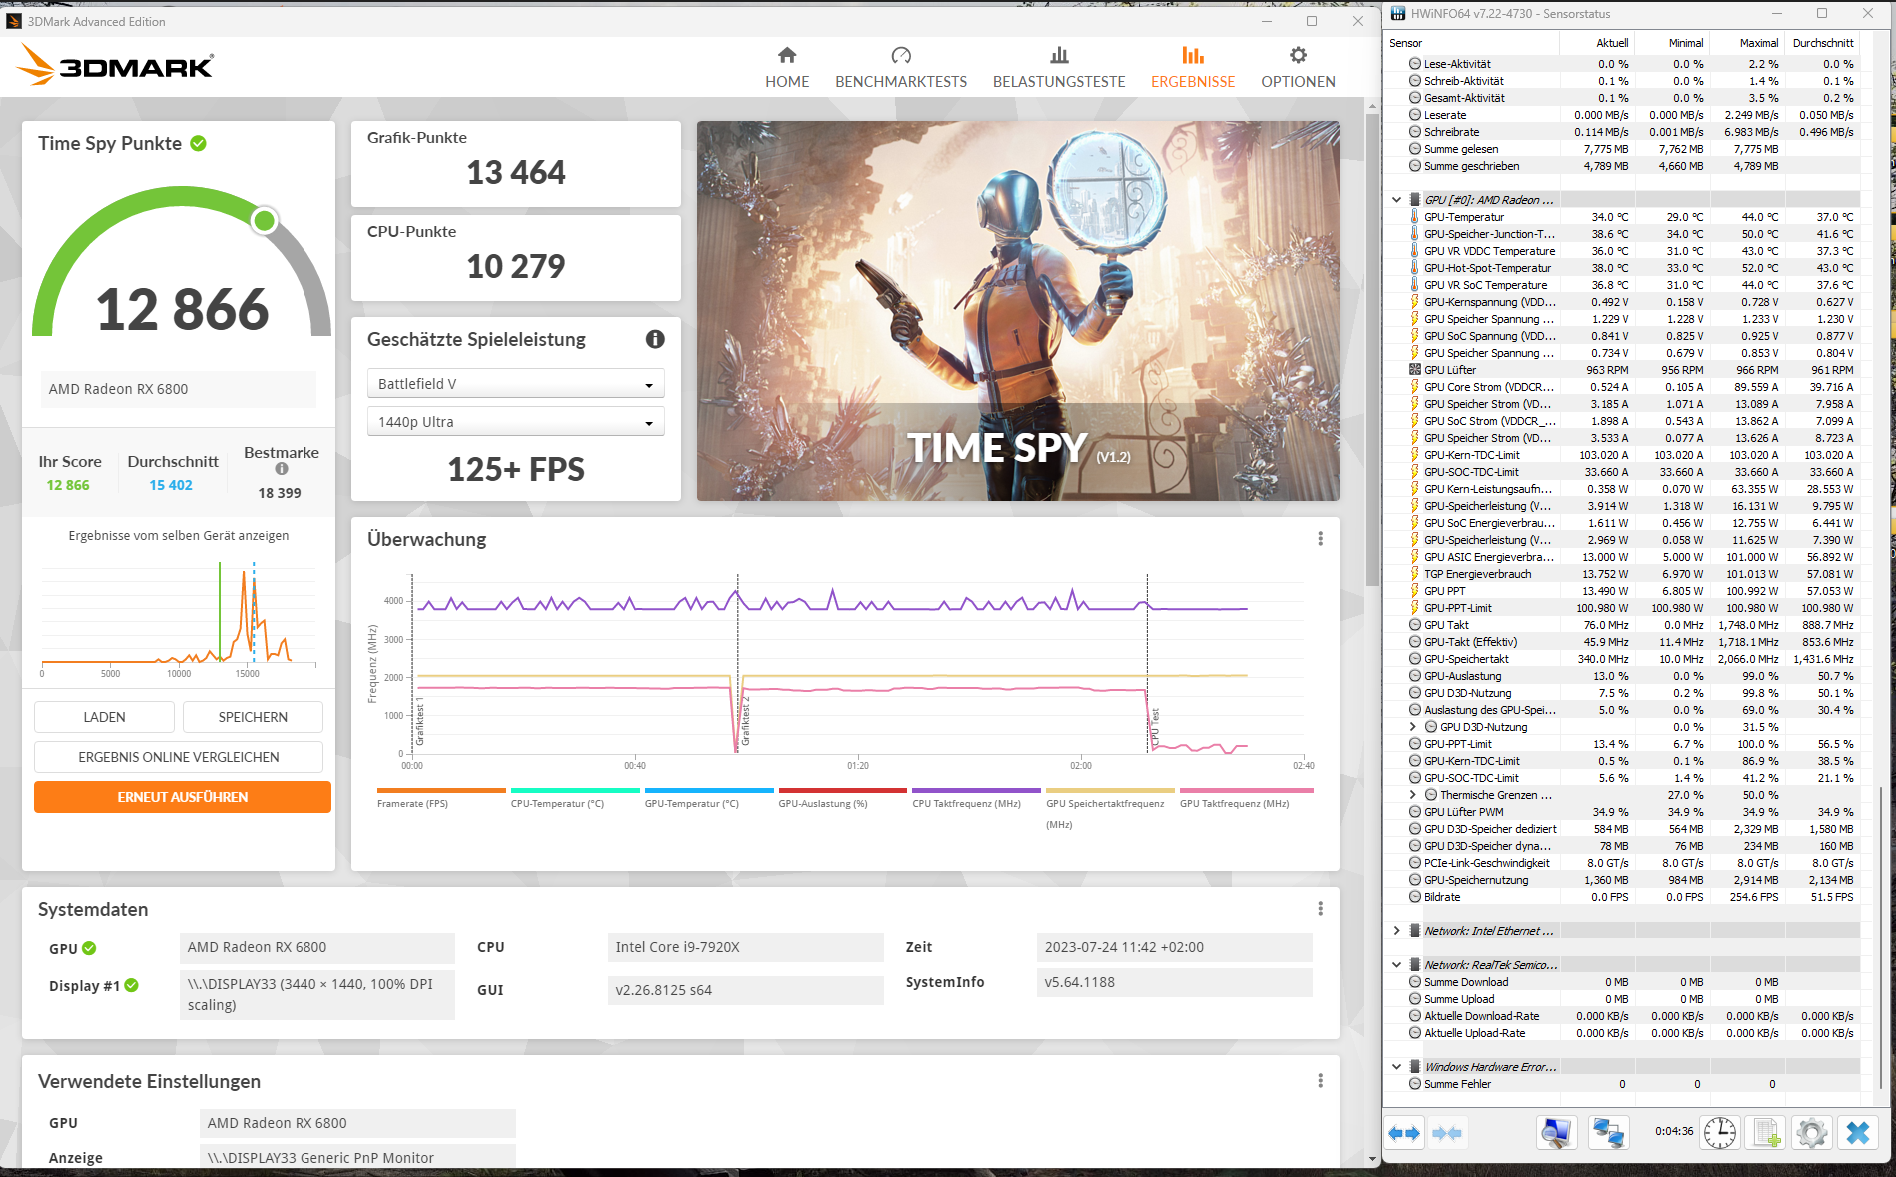
Task: Open HWiNFO sensor settings gear
Action: 1812,1133
